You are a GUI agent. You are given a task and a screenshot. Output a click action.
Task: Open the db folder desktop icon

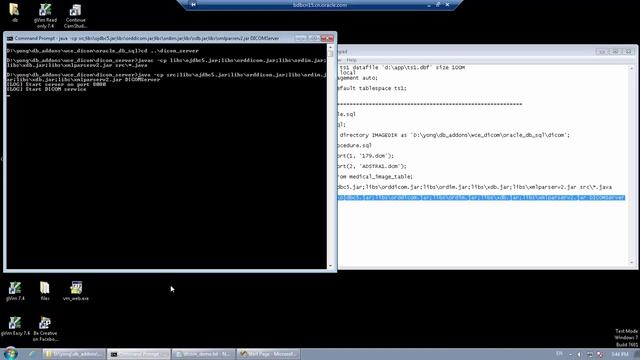(x=14, y=12)
